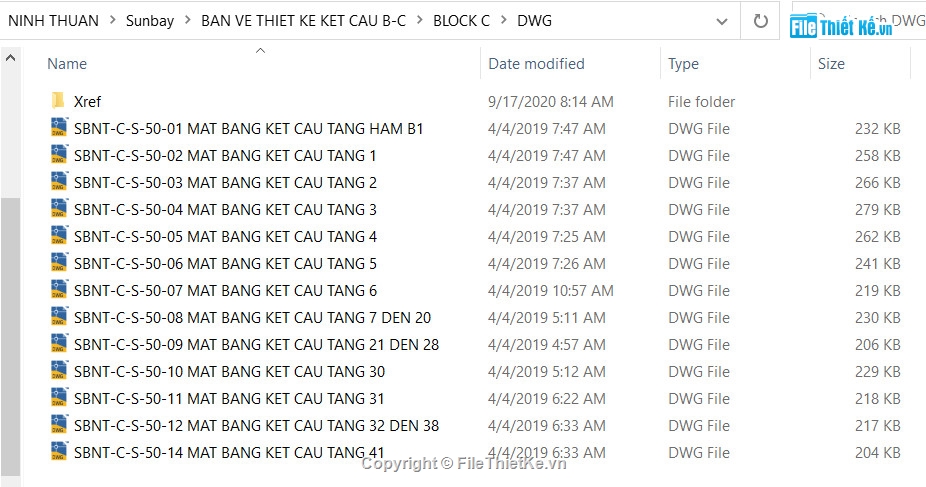The image size is (926, 487).
Task: Click the DWG icon for KET CAU TANG 30
Action: (58, 371)
